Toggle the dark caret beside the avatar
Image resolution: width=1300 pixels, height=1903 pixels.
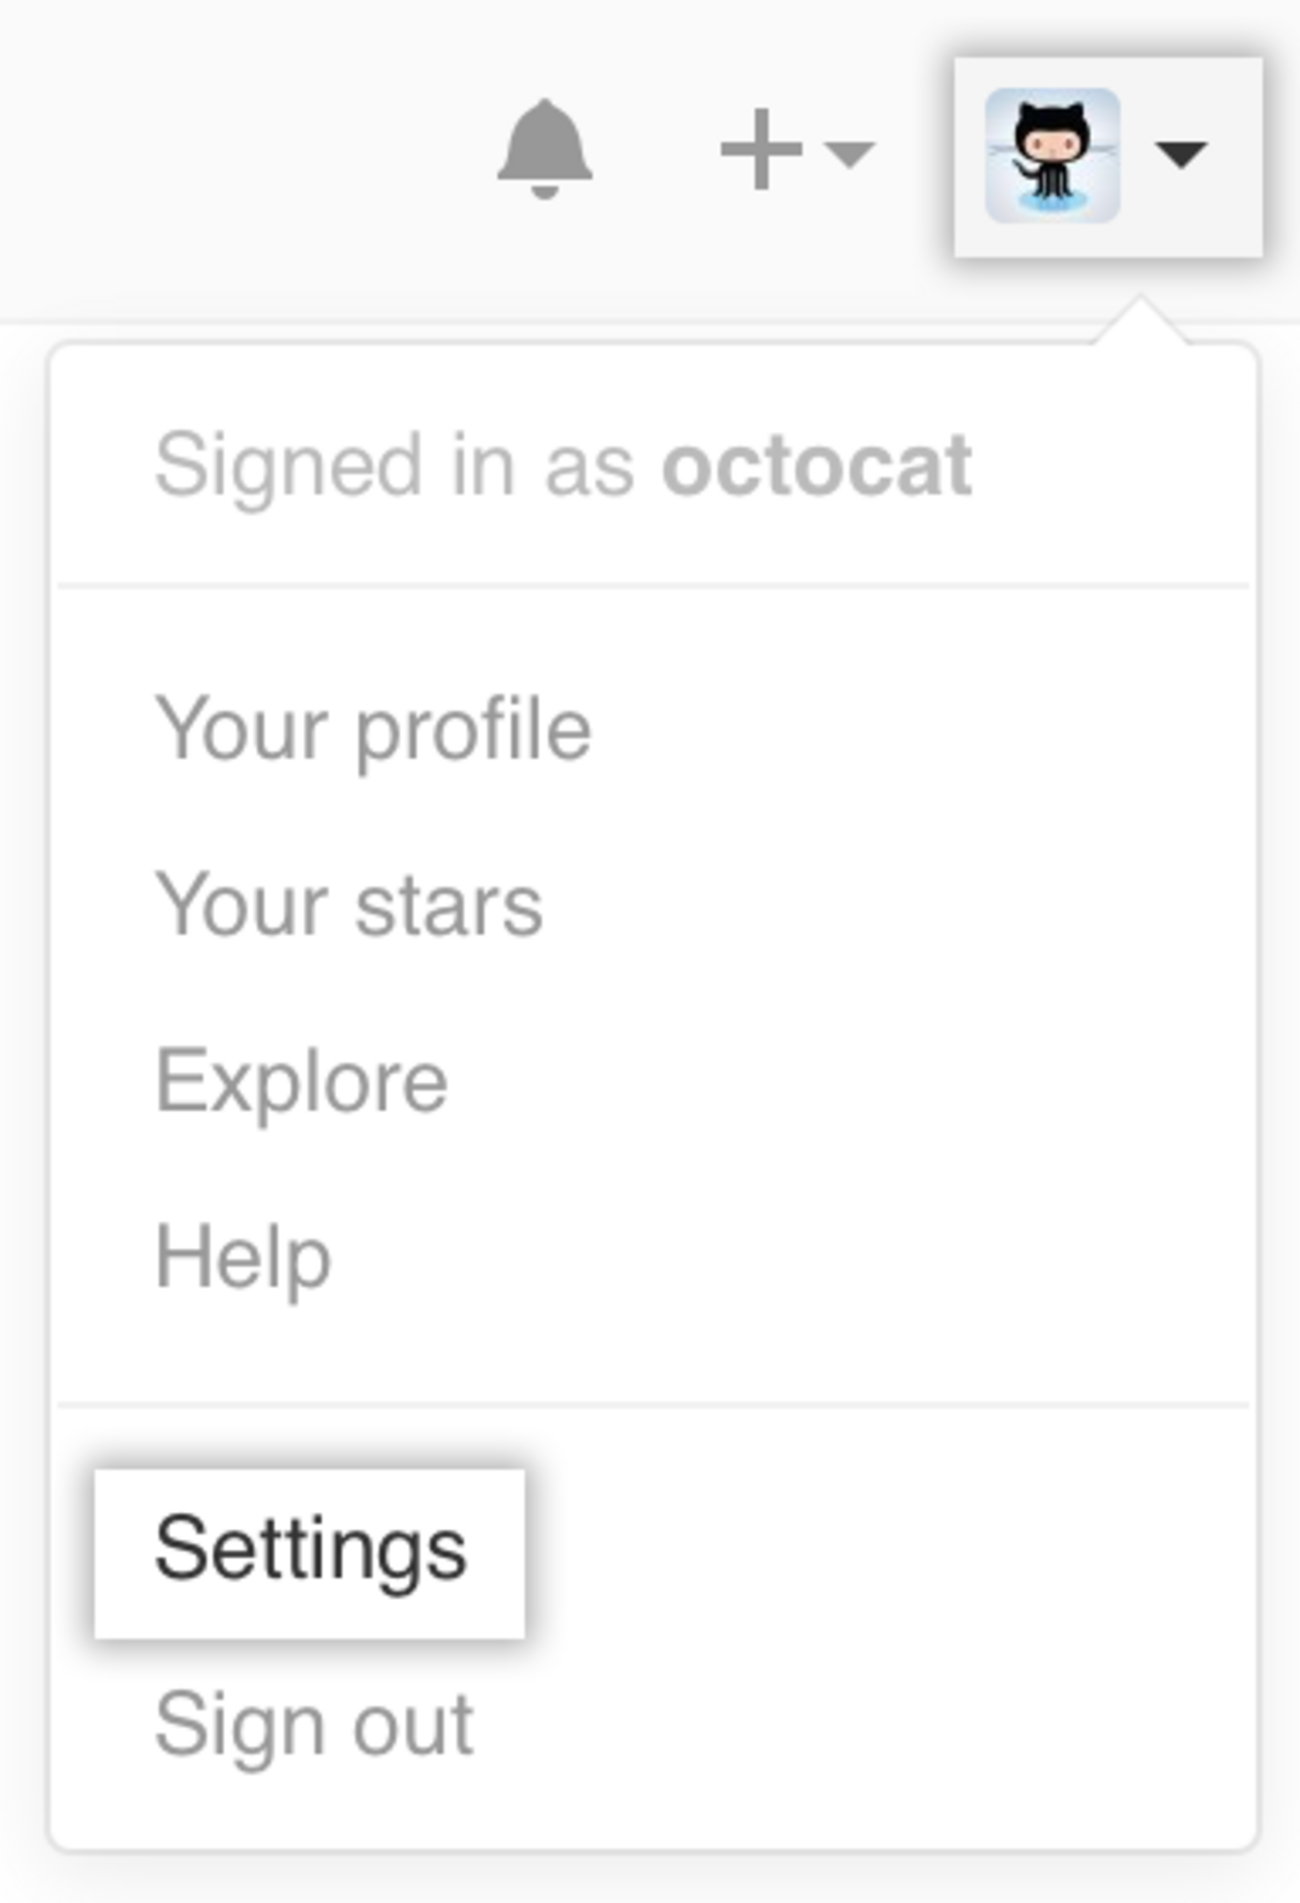[1181, 154]
